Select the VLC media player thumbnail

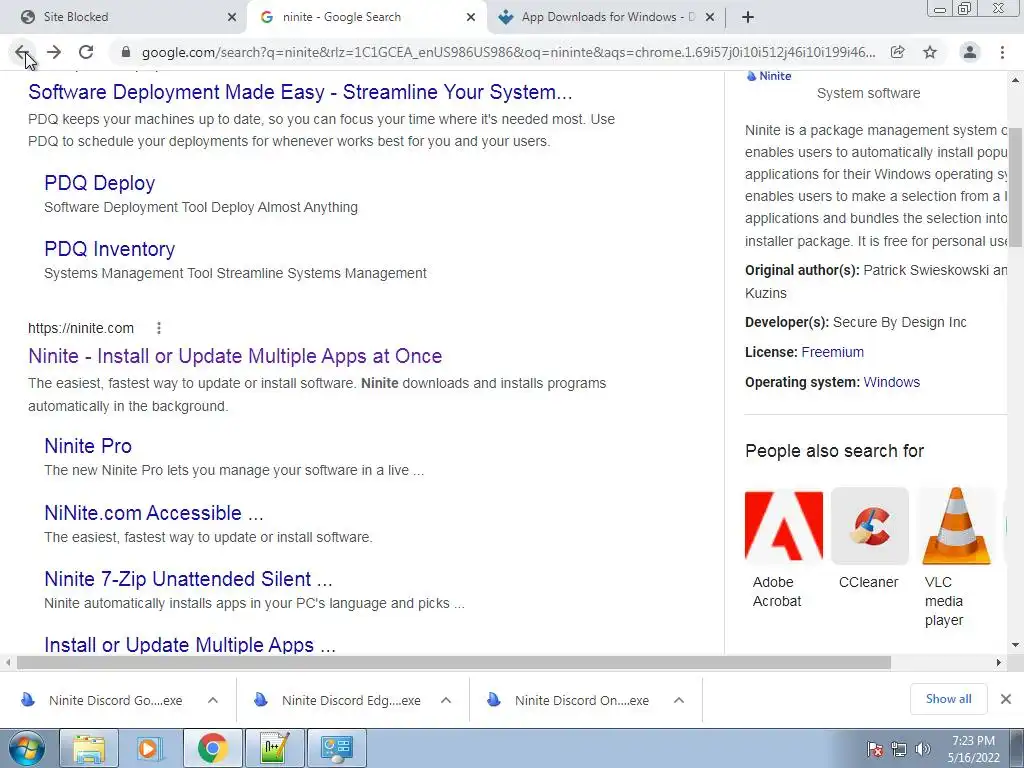[956, 526]
